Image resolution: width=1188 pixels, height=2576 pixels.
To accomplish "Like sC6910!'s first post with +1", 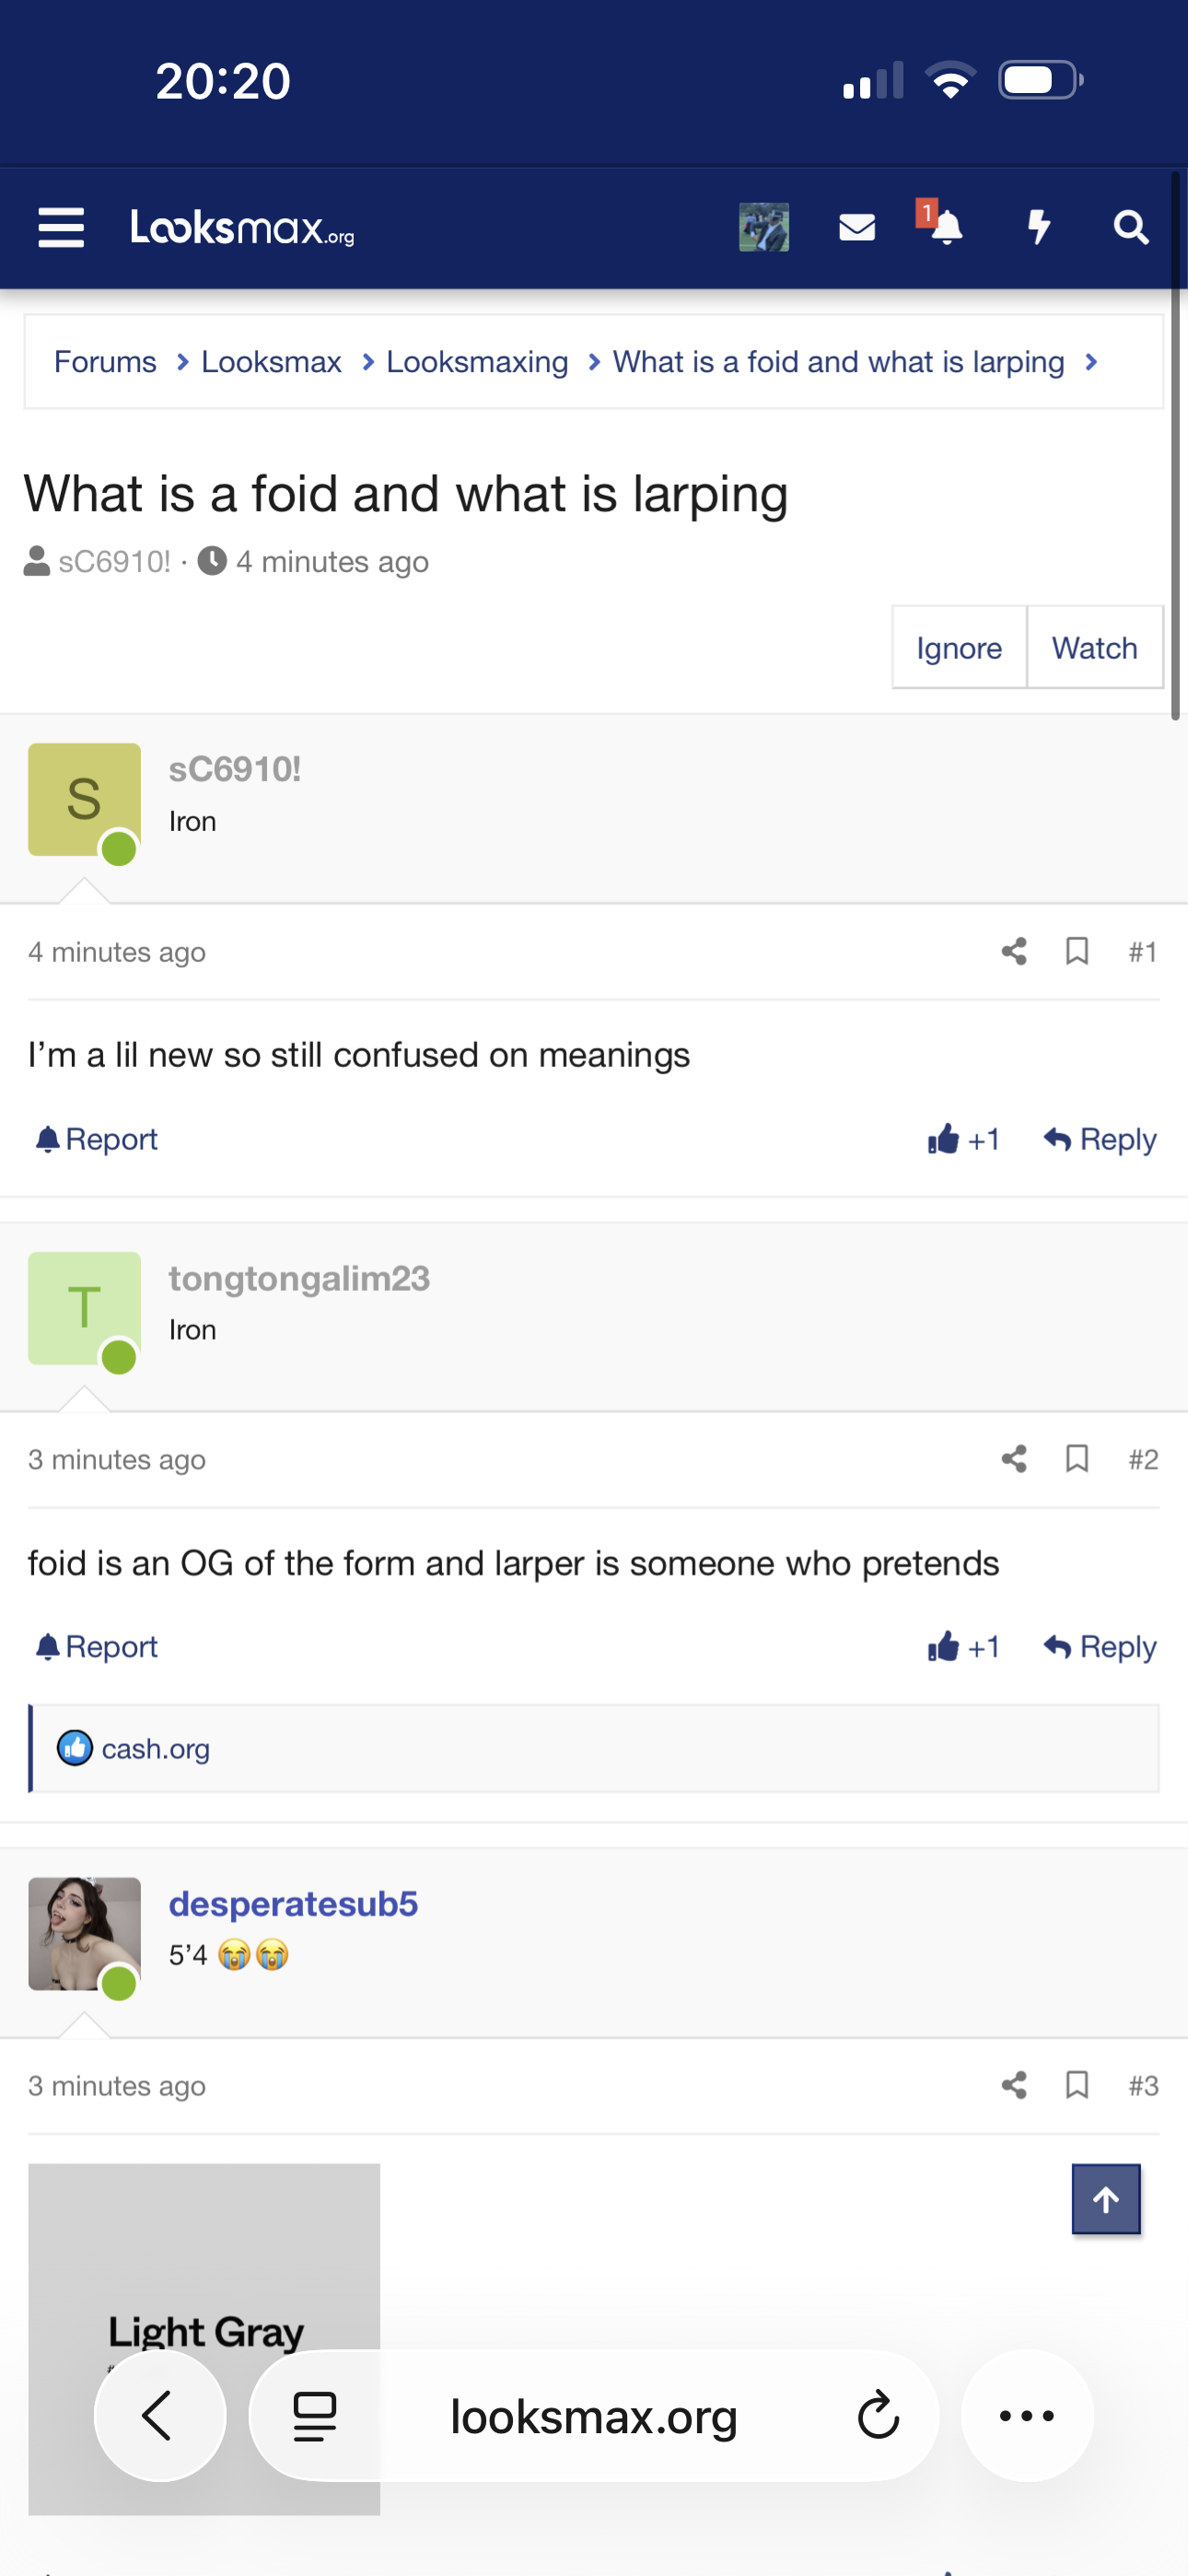I will pyautogui.click(x=964, y=1139).
